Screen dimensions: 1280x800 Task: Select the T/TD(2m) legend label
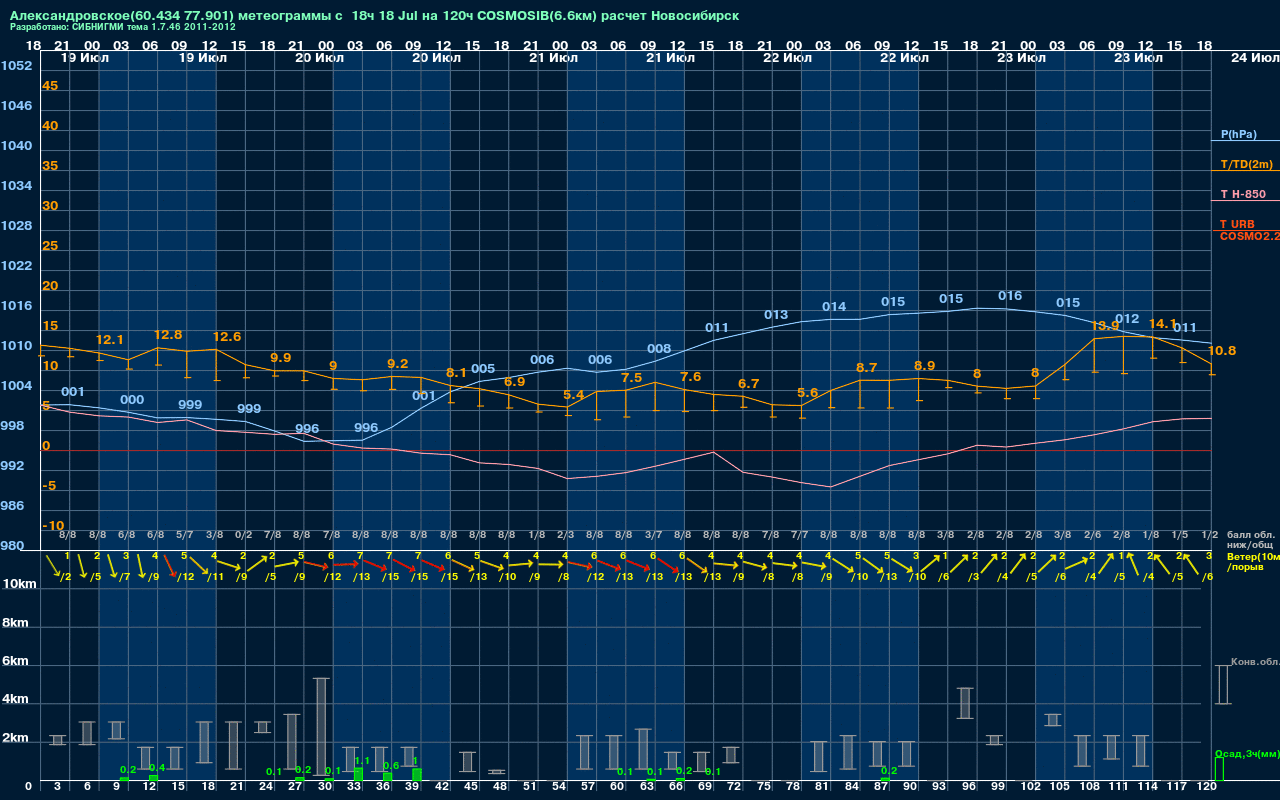(1246, 164)
